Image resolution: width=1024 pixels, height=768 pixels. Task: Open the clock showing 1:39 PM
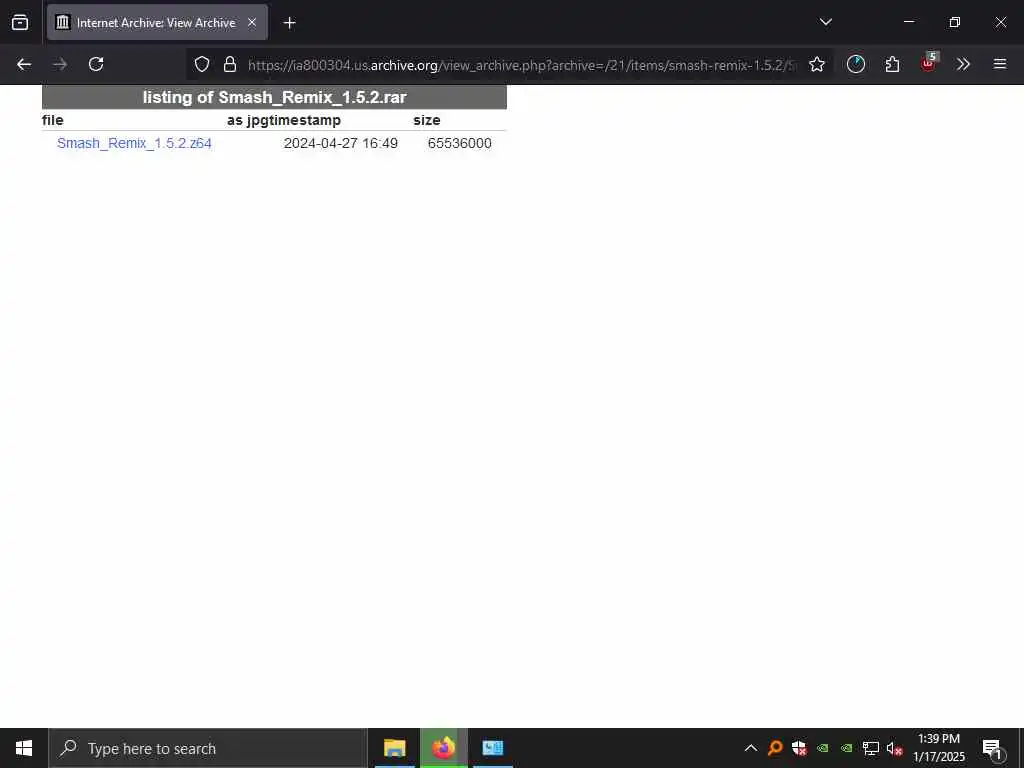pos(938,748)
